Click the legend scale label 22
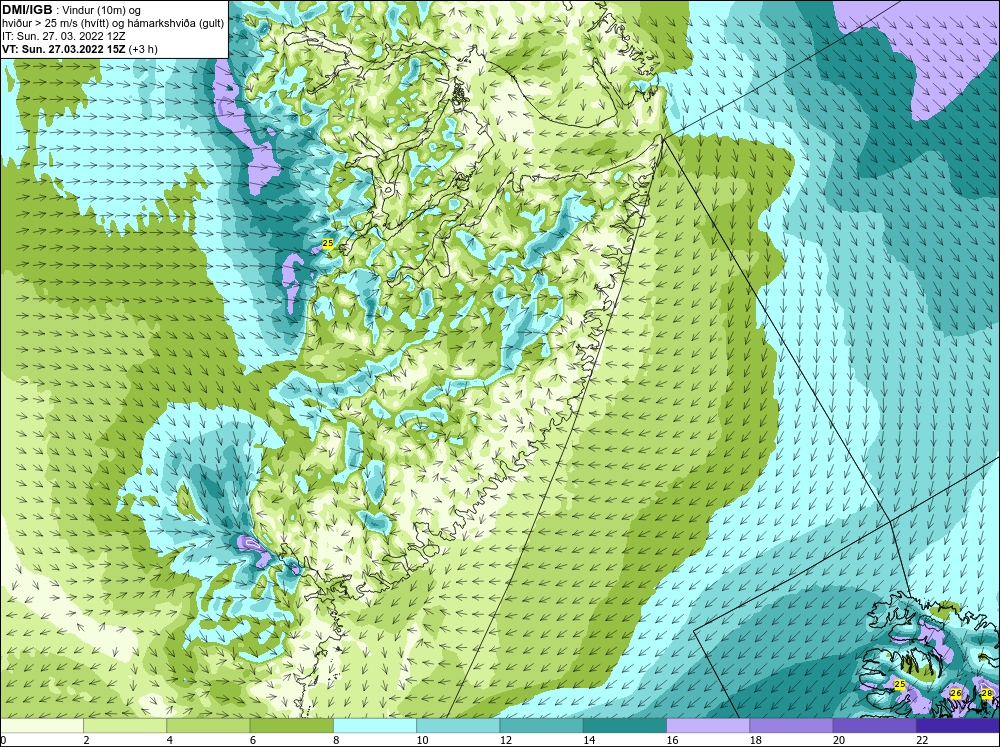Screen dimensions: 1000x747 click(922, 740)
